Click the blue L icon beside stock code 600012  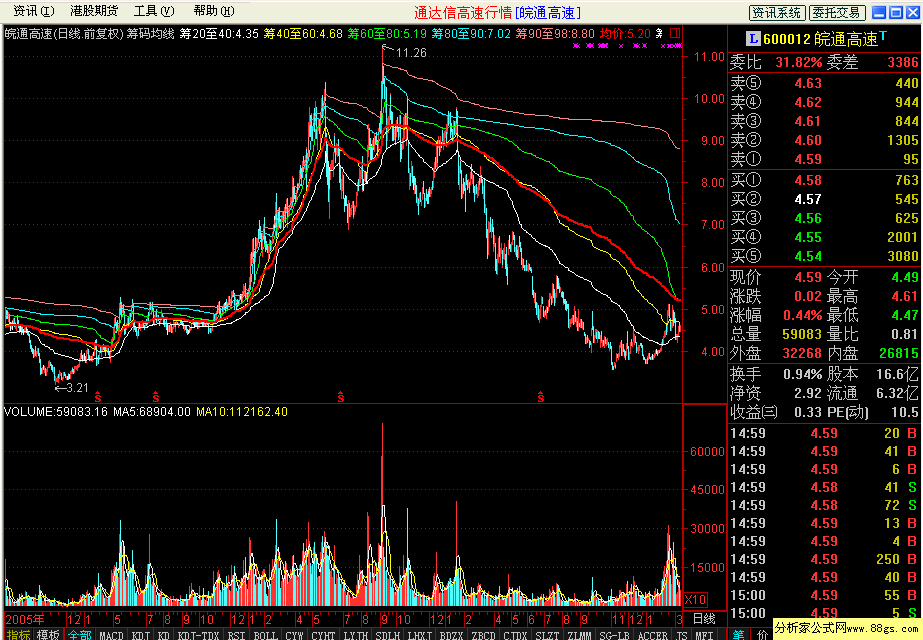pyautogui.click(x=753, y=39)
